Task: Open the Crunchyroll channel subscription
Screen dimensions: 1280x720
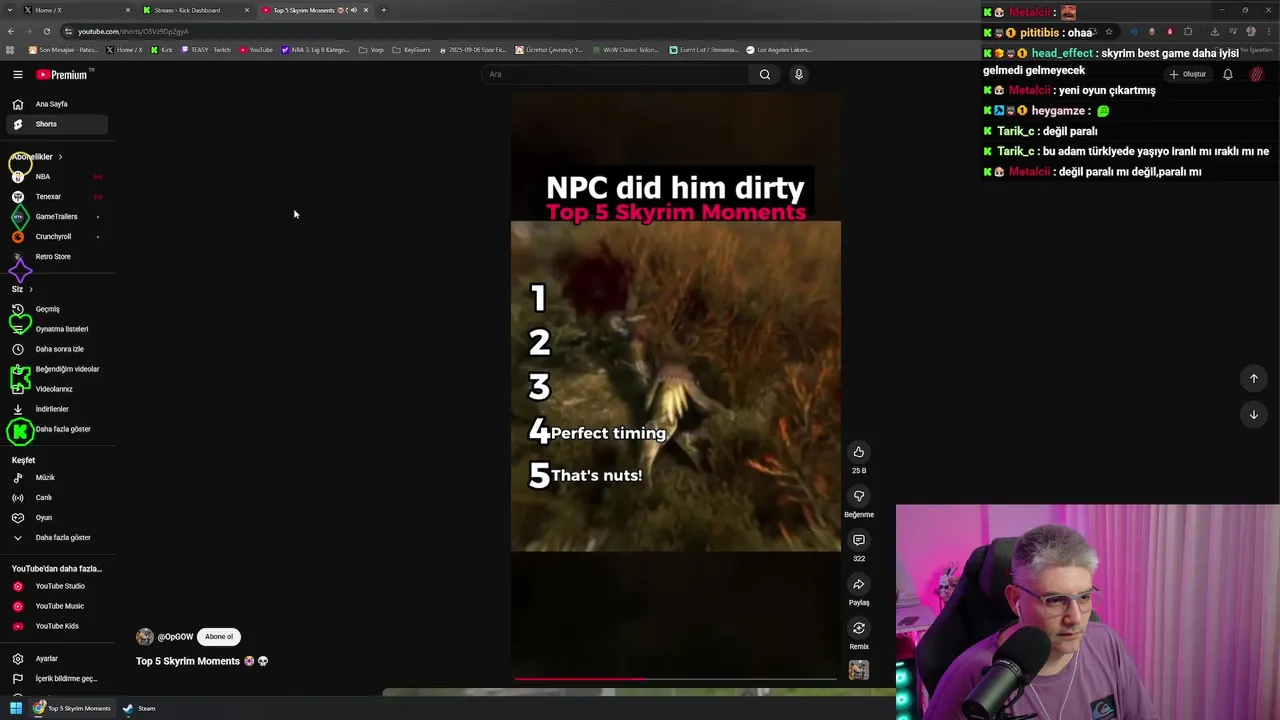Action: point(56,237)
